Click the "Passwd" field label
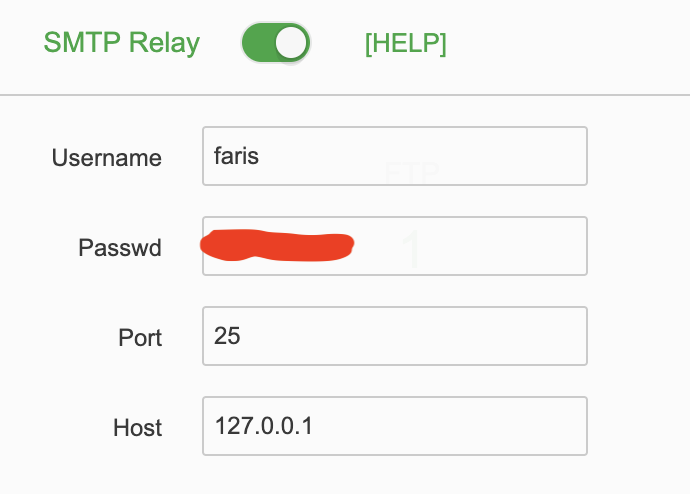The image size is (690, 494). (x=120, y=247)
